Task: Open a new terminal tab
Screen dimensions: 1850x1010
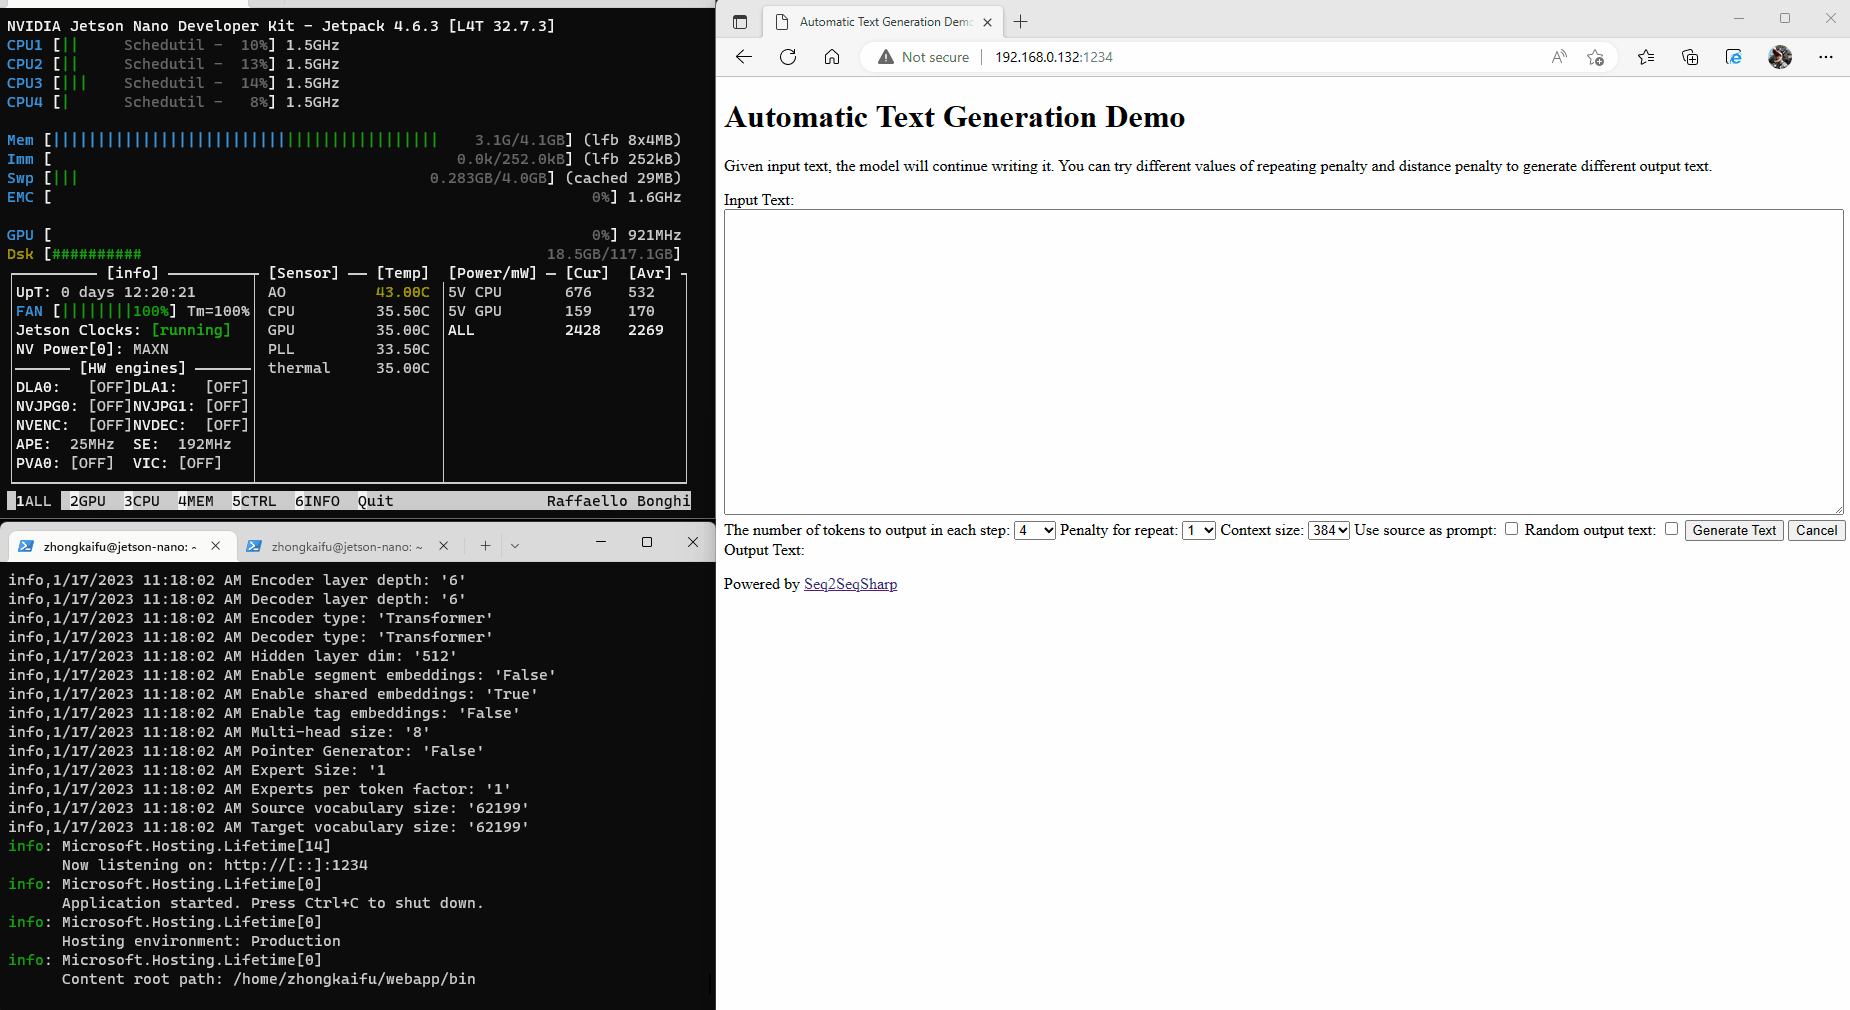Action: coord(485,545)
